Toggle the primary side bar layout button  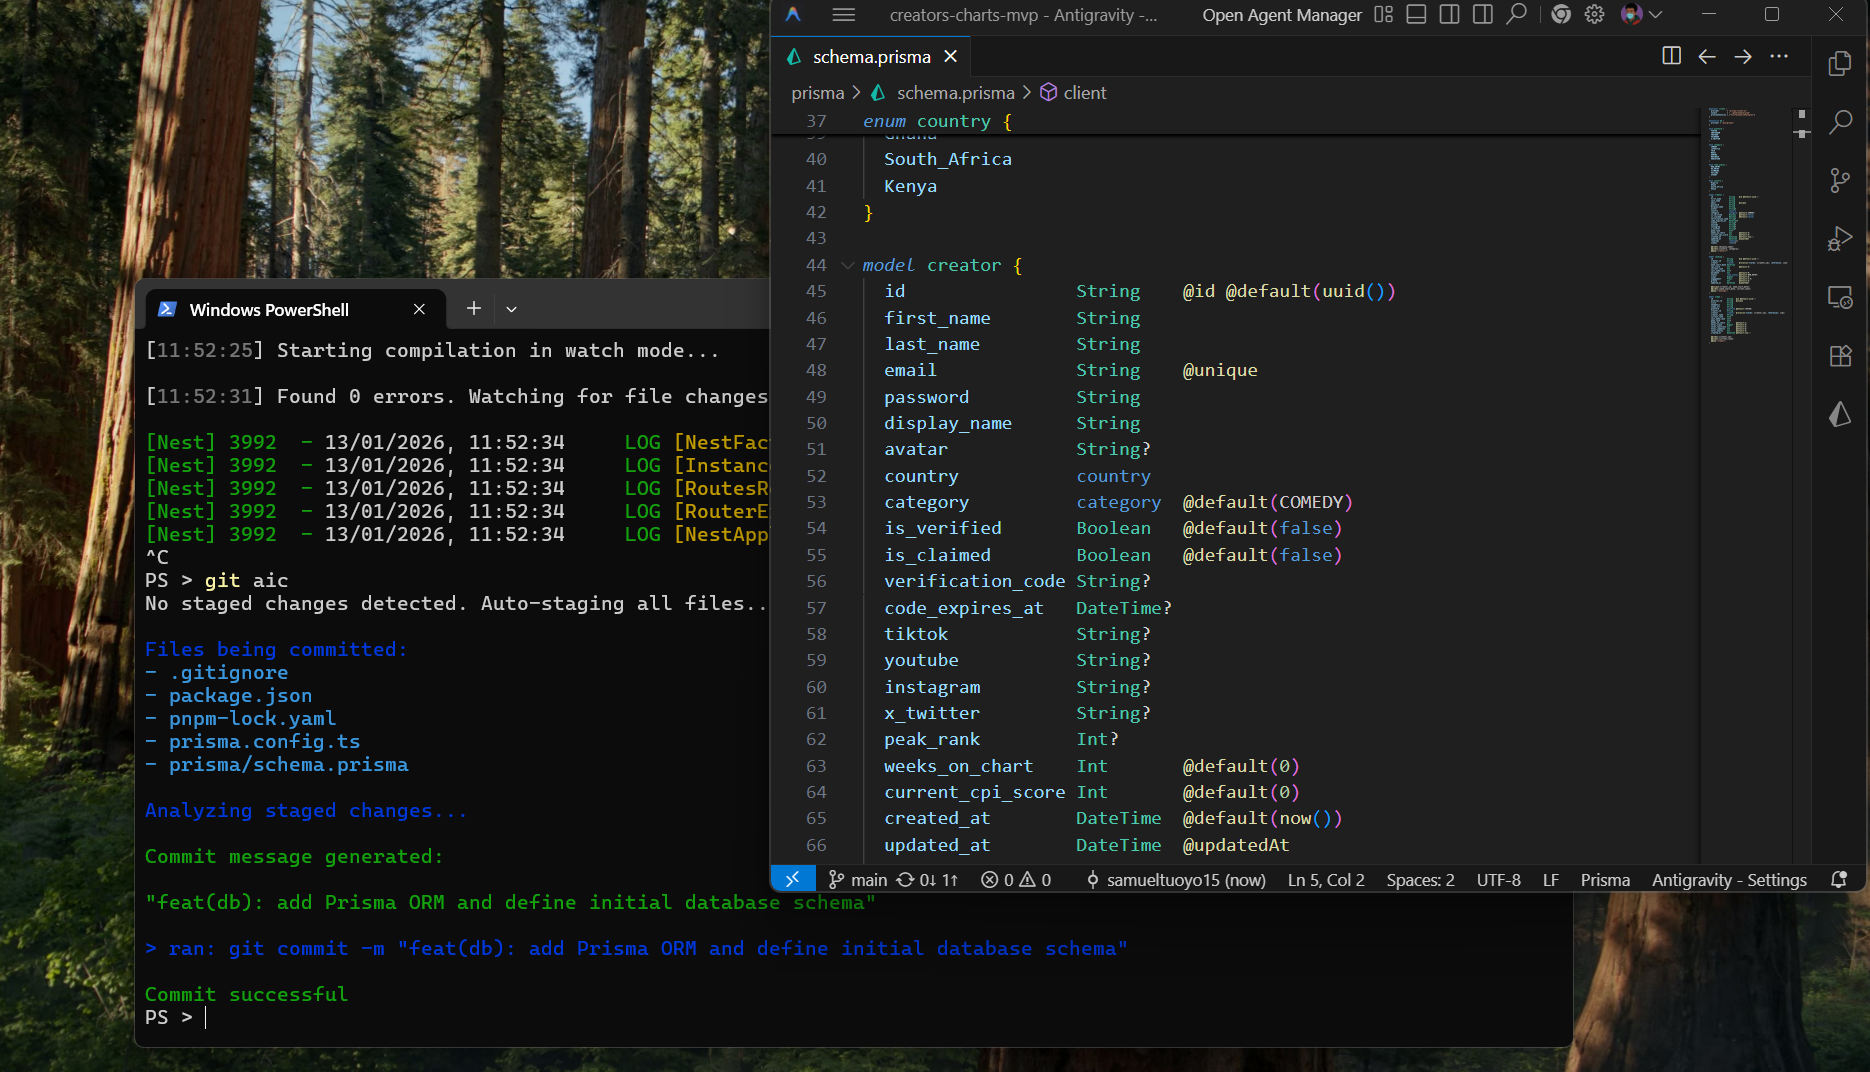click(1449, 15)
